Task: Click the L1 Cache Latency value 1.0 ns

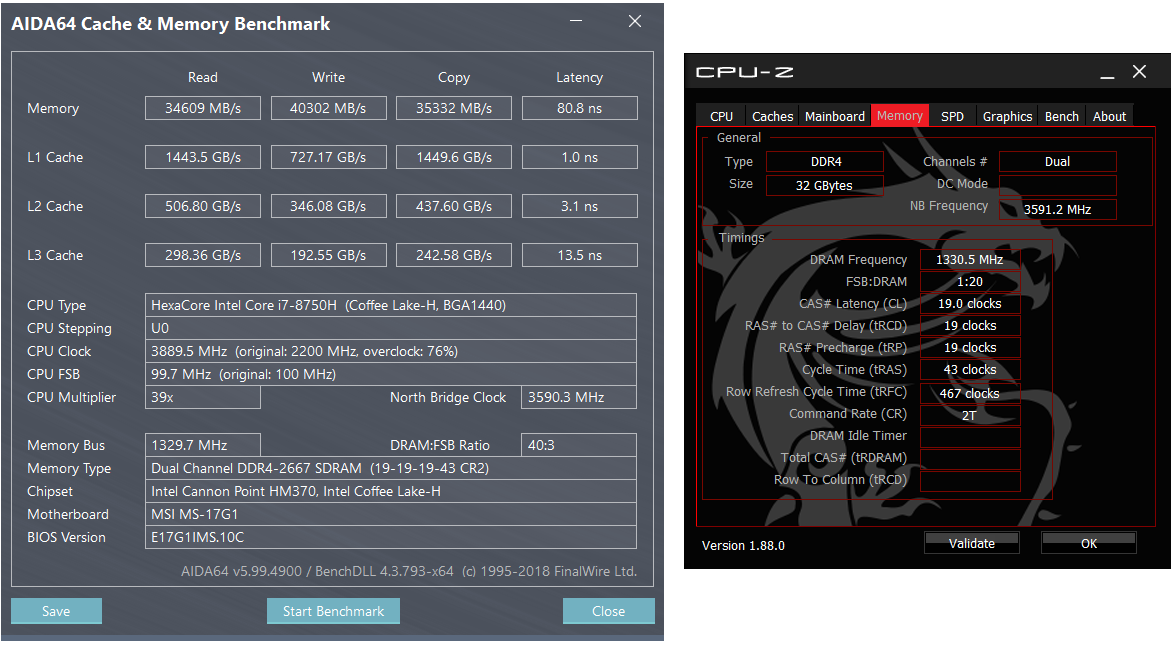Action: (x=580, y=157)
